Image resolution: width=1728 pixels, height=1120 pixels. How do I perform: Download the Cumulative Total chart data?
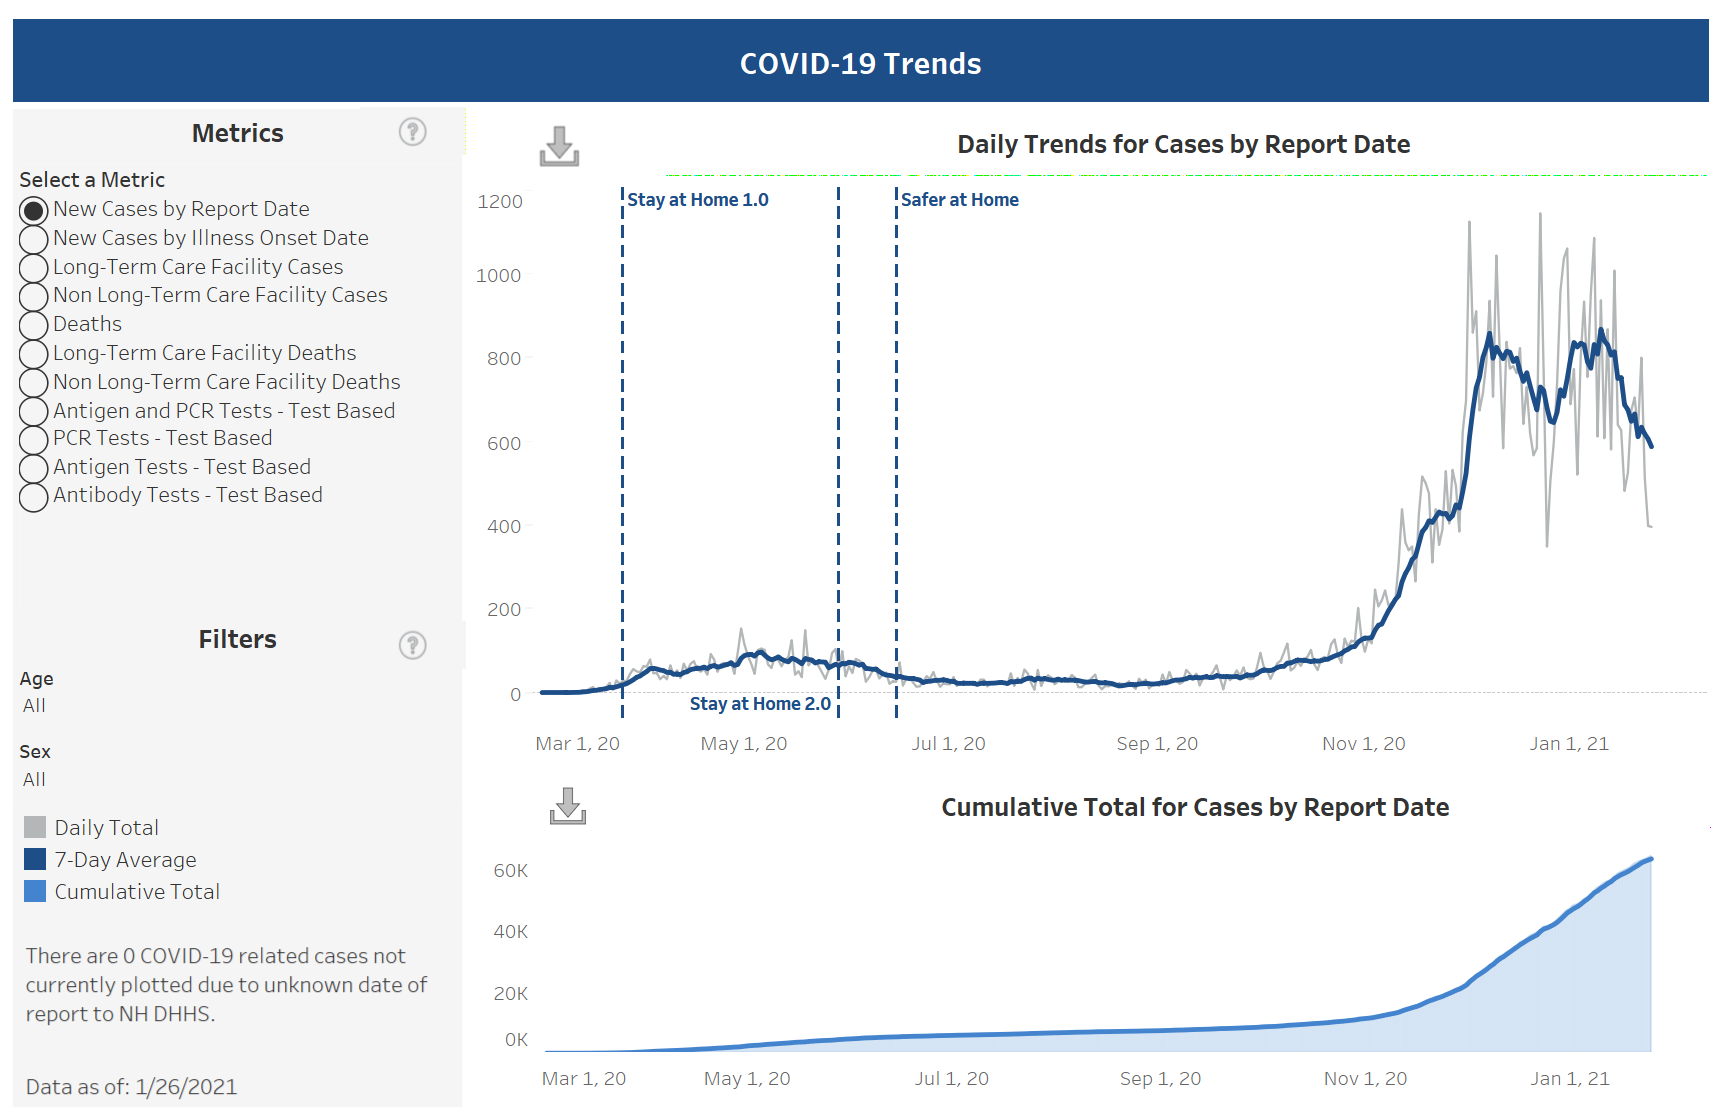tap(567, 806)
